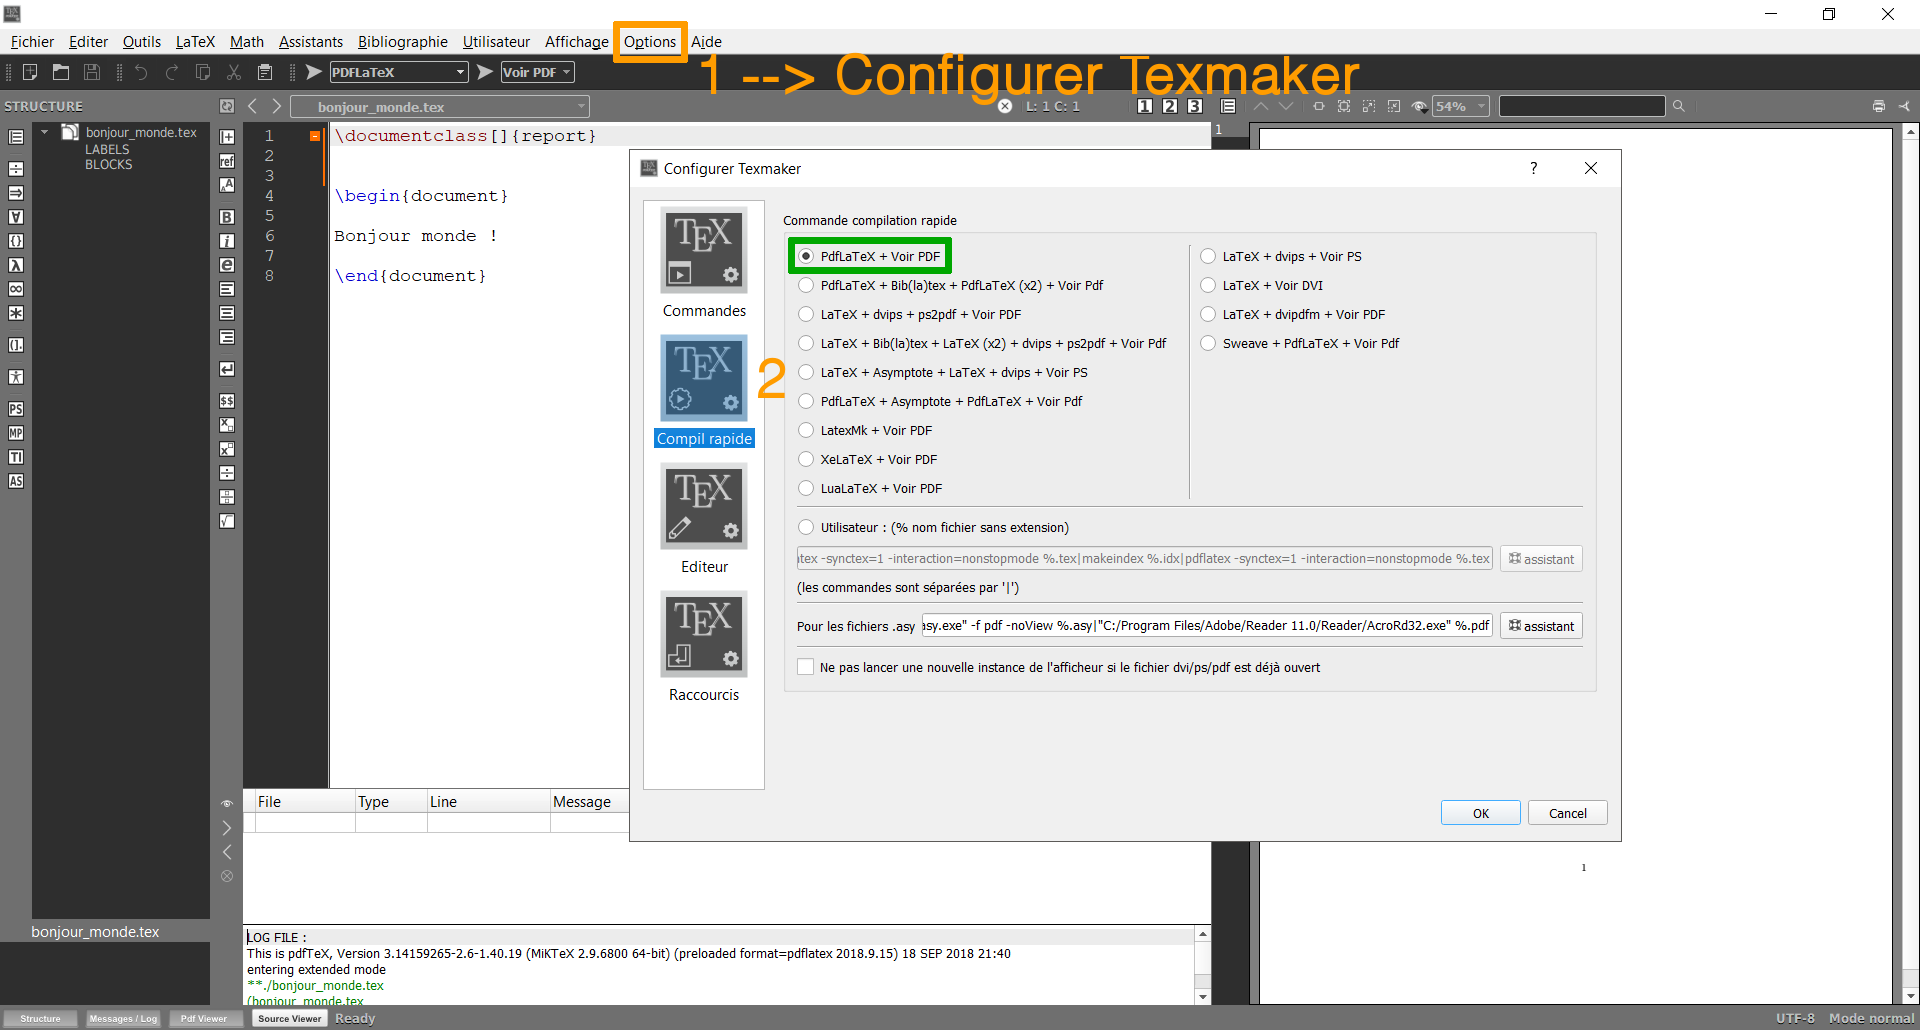Click OK to confirm configuration
Viewport: 1920px width, 1030px height.
click(1480, 813)
